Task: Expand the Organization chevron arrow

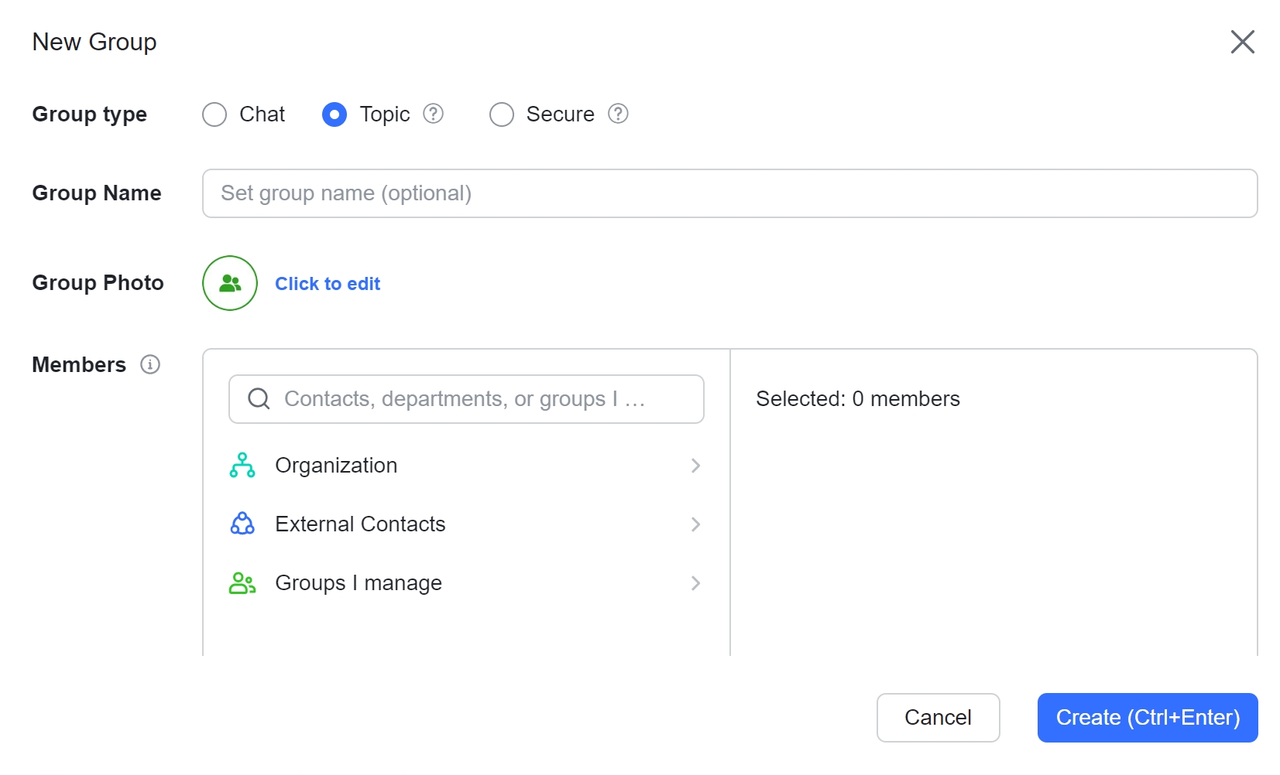Action: click(x=696, y=466)
